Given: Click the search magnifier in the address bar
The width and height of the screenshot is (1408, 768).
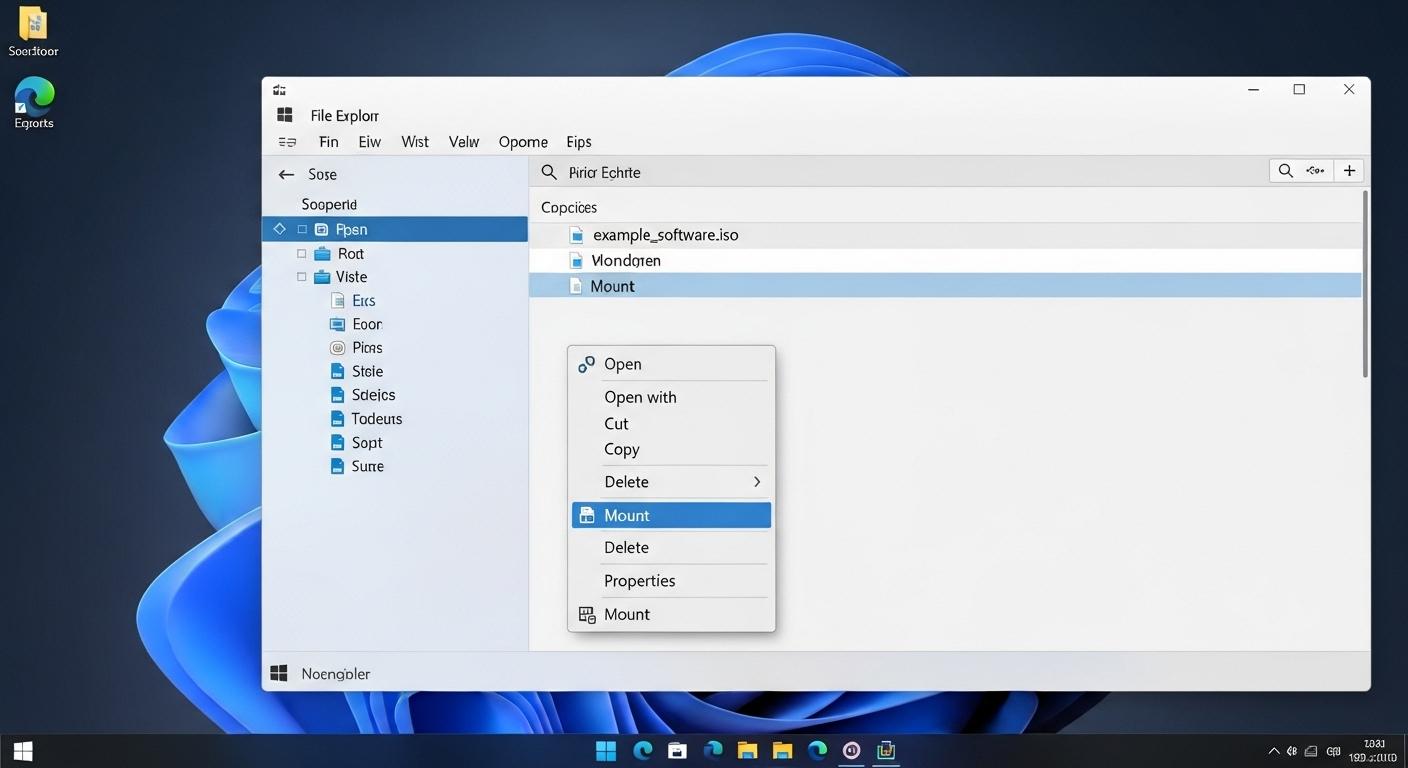Looking at the screenshot, I should [x=549, y=172].
